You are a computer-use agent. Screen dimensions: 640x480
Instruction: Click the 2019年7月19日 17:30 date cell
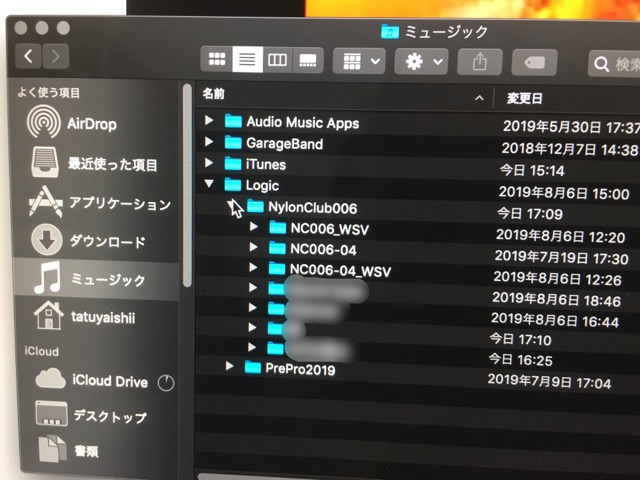click(562, 257)
